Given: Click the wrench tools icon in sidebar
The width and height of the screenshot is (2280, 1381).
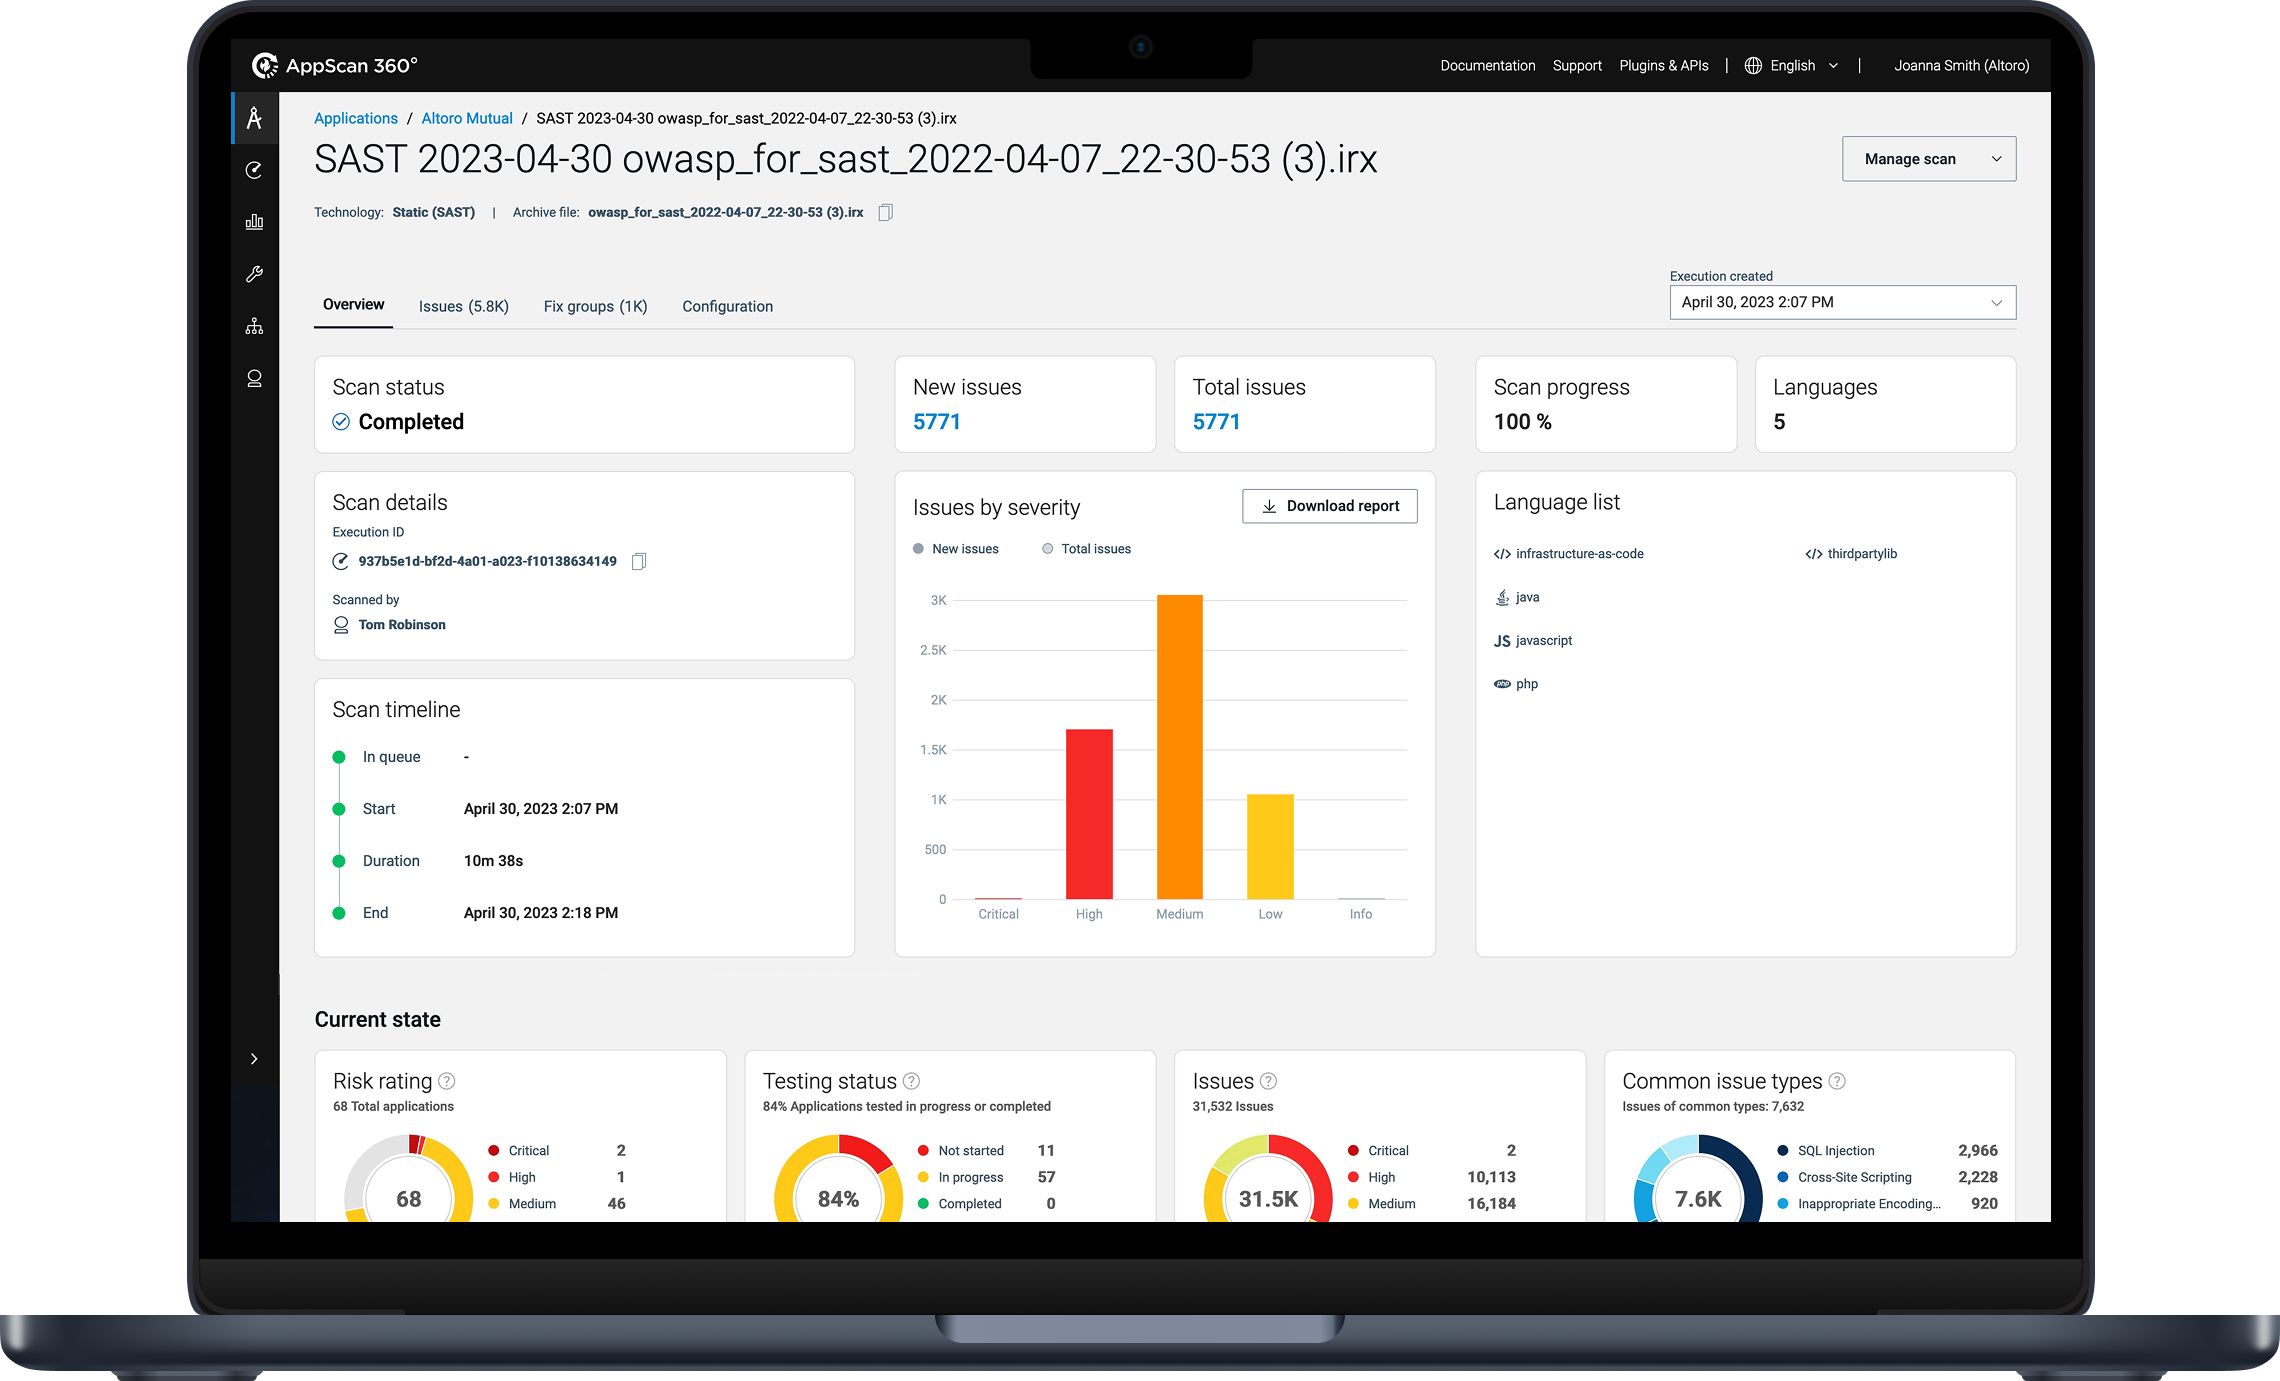Looking at the screenshot, I should [254, 274].
